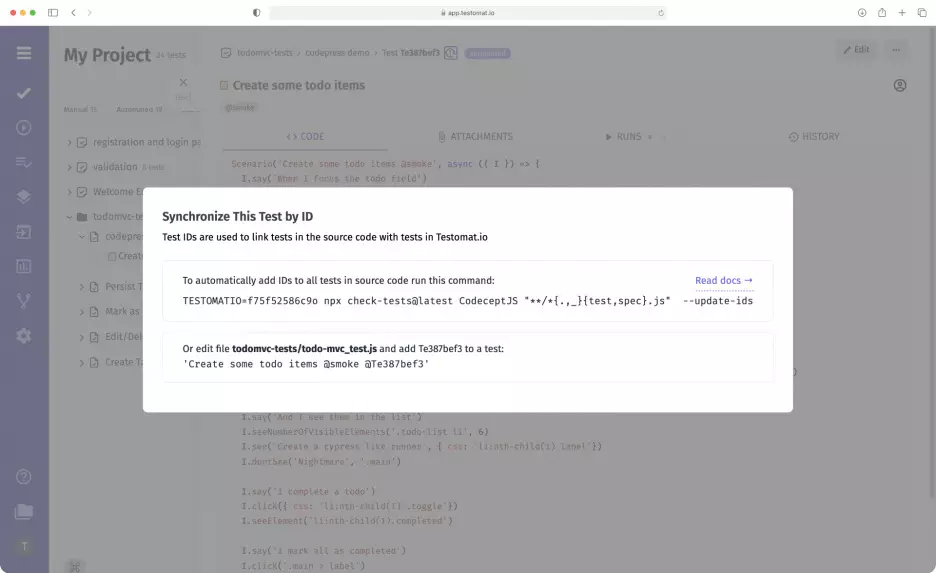Switch to the HISTORY tab
The image size is (936, 573).
point(813,137)
